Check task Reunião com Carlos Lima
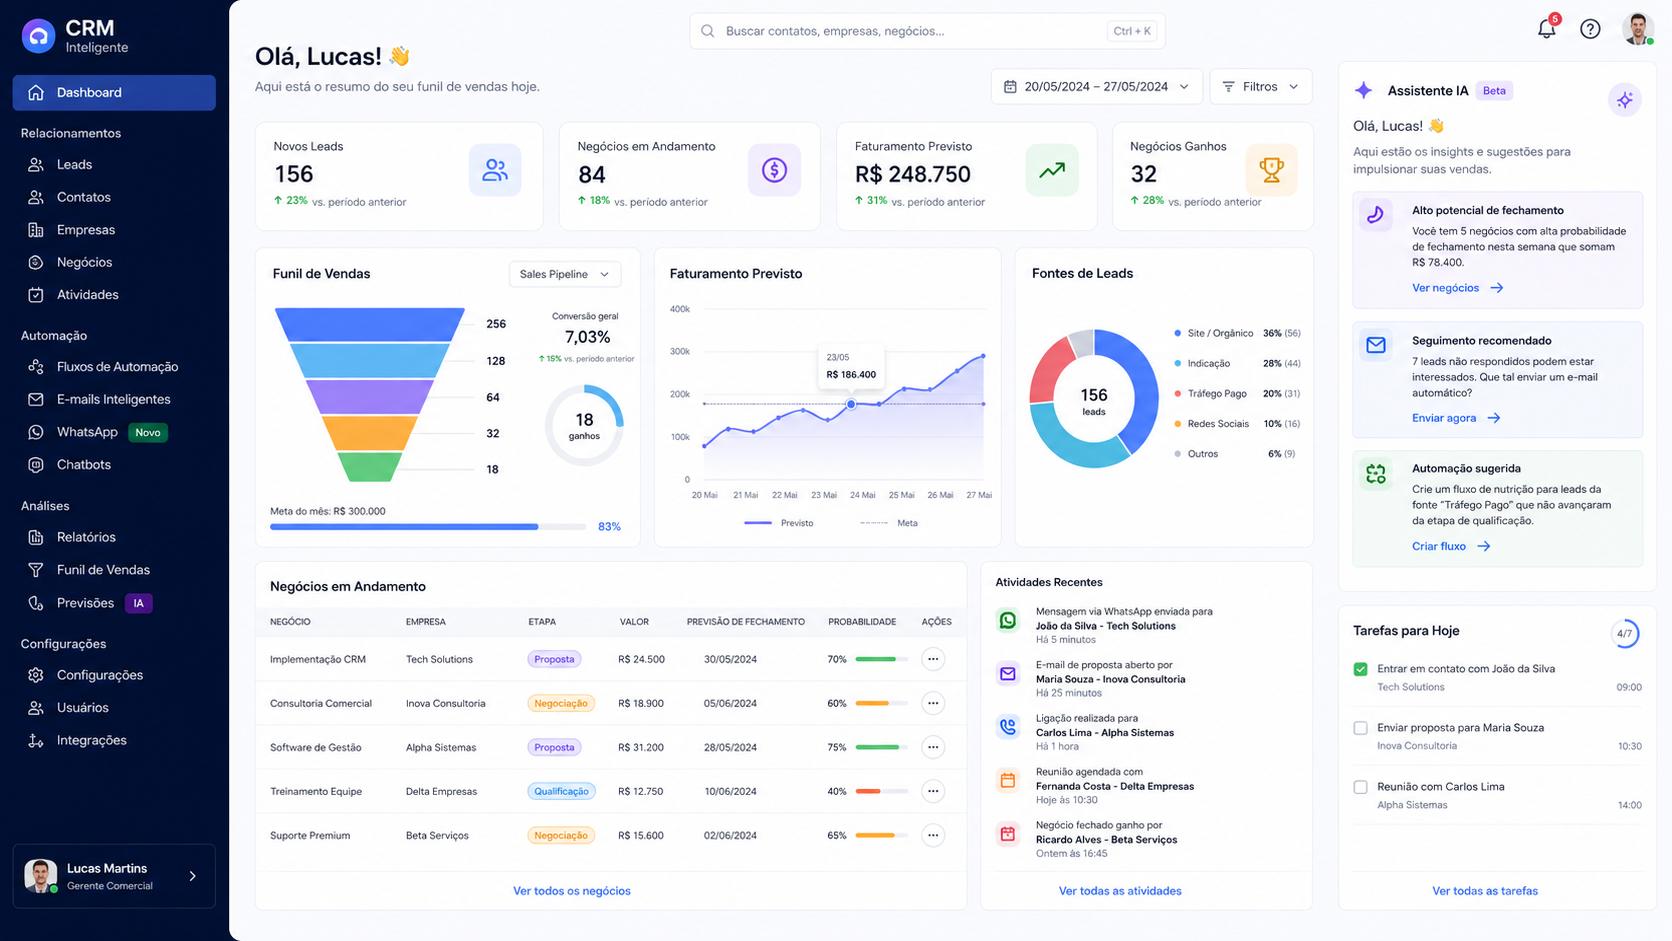1672x941 pixels. click(1360, 787)
